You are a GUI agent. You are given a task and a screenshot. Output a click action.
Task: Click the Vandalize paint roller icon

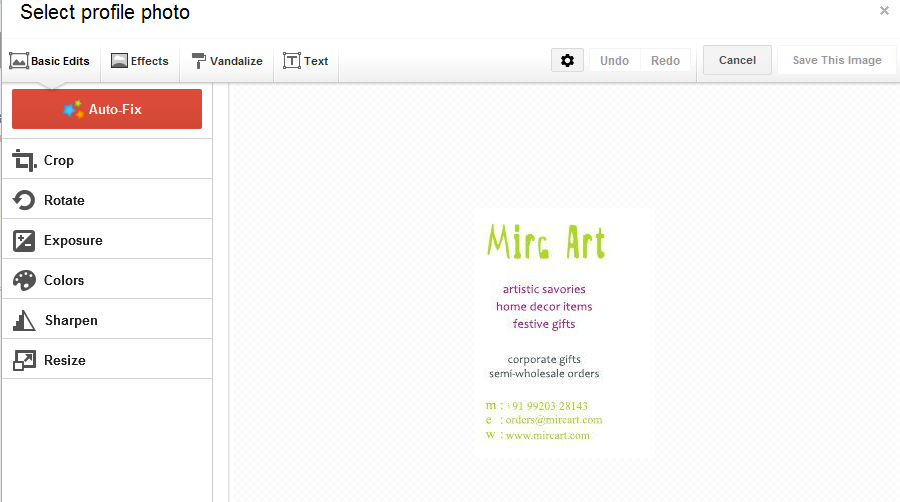[x=199, y=61]
